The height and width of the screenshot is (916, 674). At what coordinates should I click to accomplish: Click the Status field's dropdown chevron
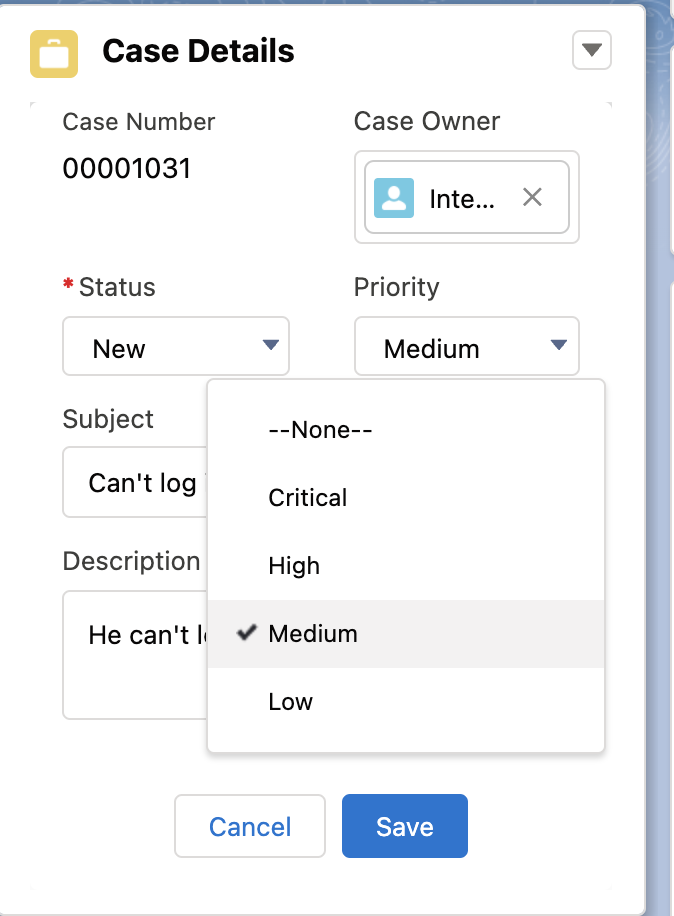click(269, 345)
